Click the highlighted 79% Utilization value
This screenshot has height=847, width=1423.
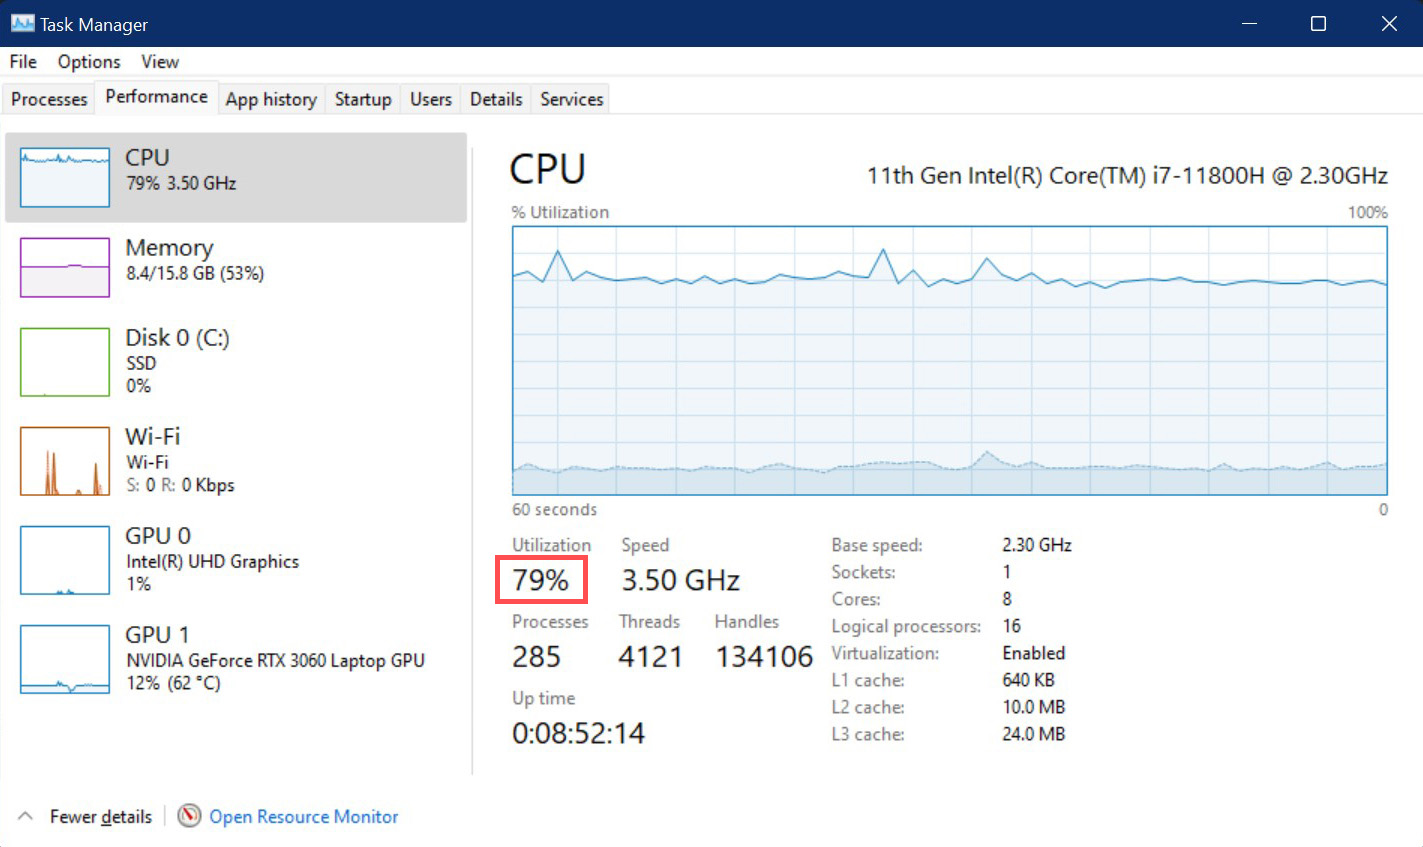pyautogui.click(x=541, y=579)
